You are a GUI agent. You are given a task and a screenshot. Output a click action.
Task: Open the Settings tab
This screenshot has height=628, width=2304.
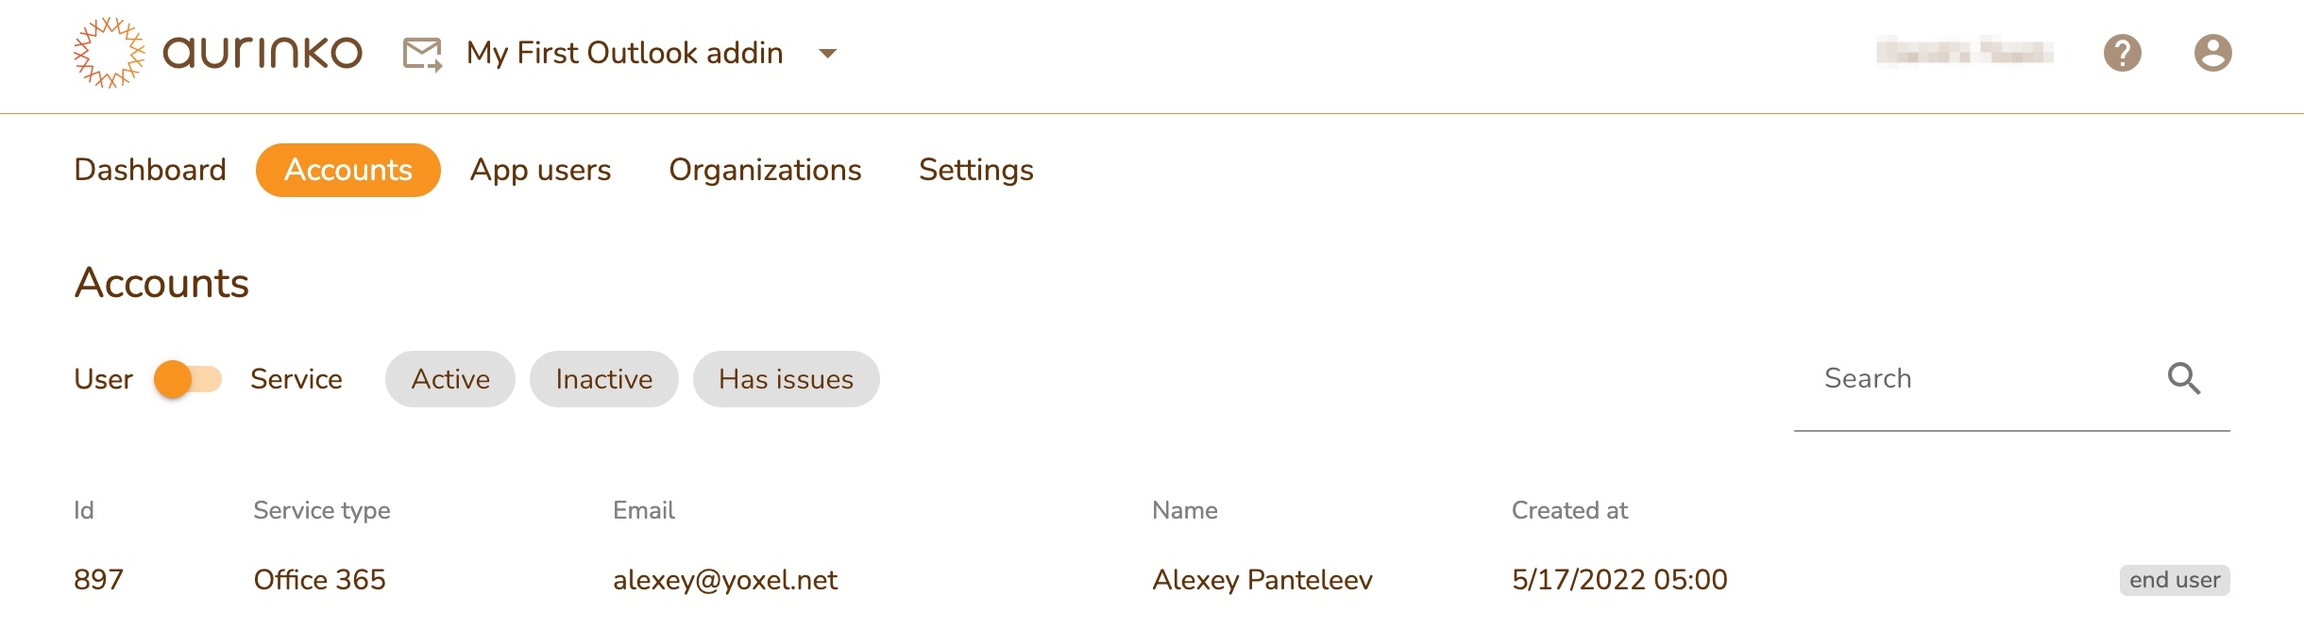[976, 170]
